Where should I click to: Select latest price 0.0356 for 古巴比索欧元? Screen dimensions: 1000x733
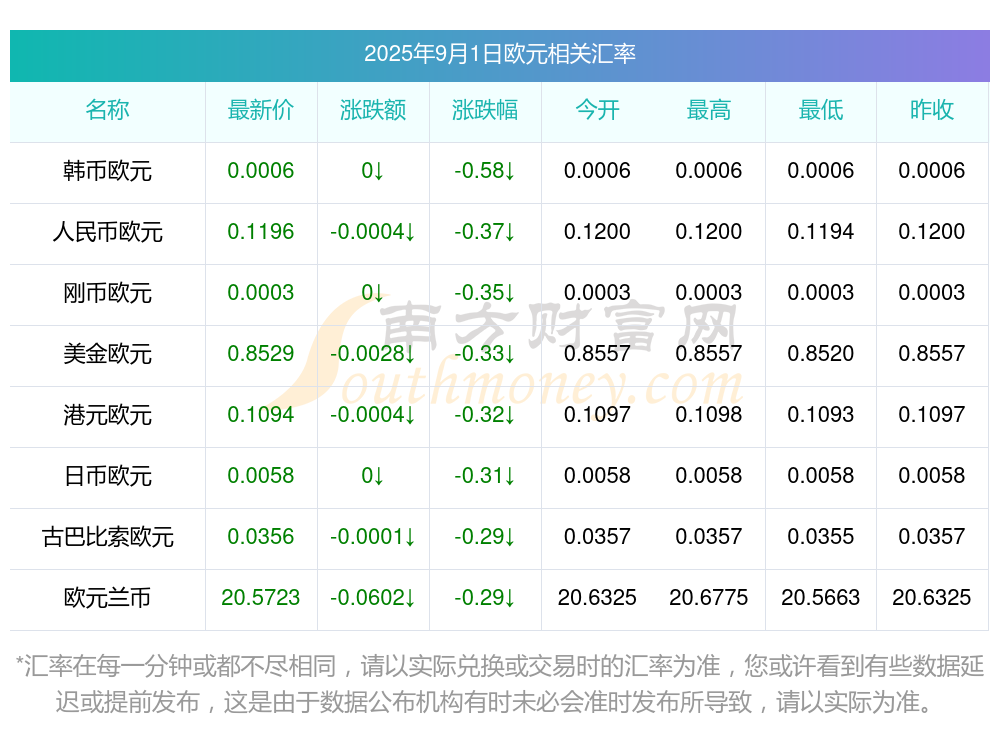[x=261, y=537]
